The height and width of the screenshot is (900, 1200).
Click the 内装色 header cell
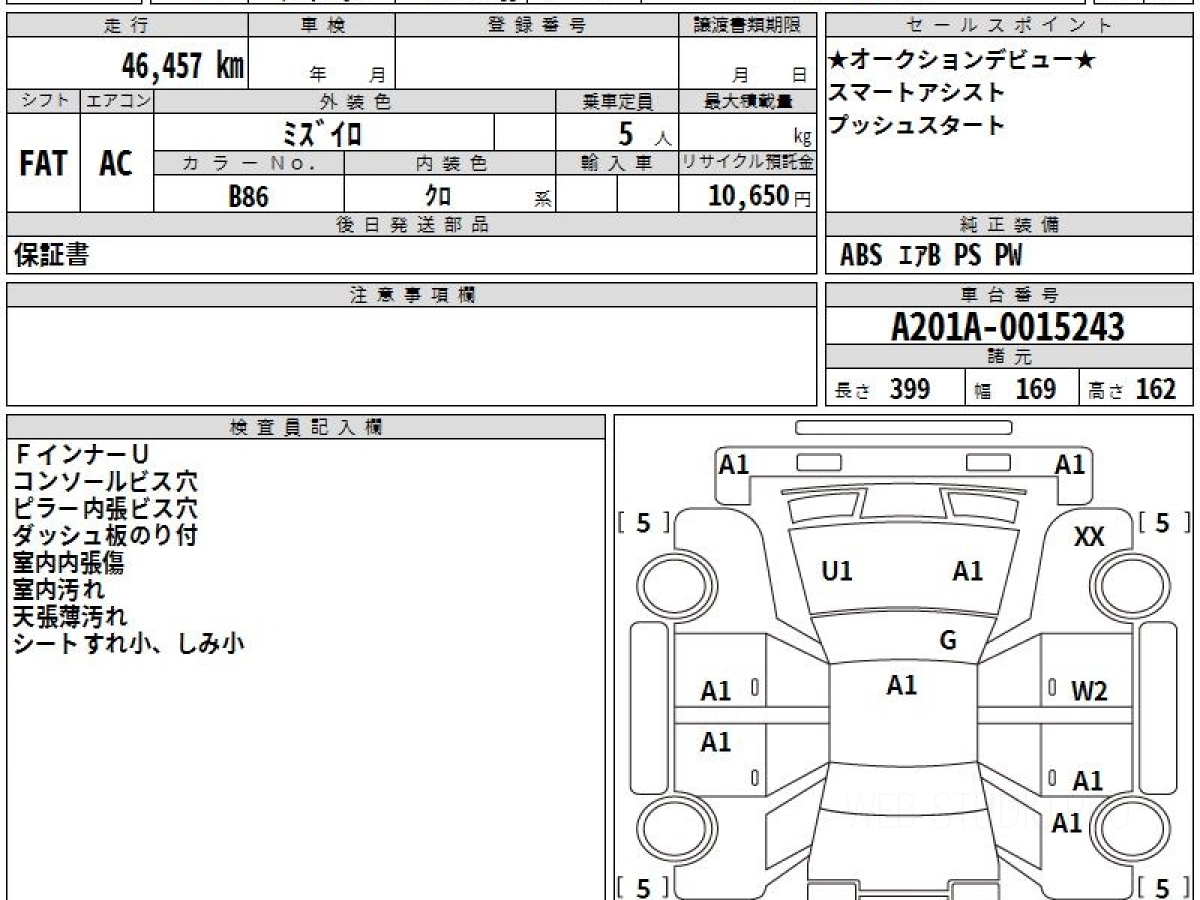[451, 163]
